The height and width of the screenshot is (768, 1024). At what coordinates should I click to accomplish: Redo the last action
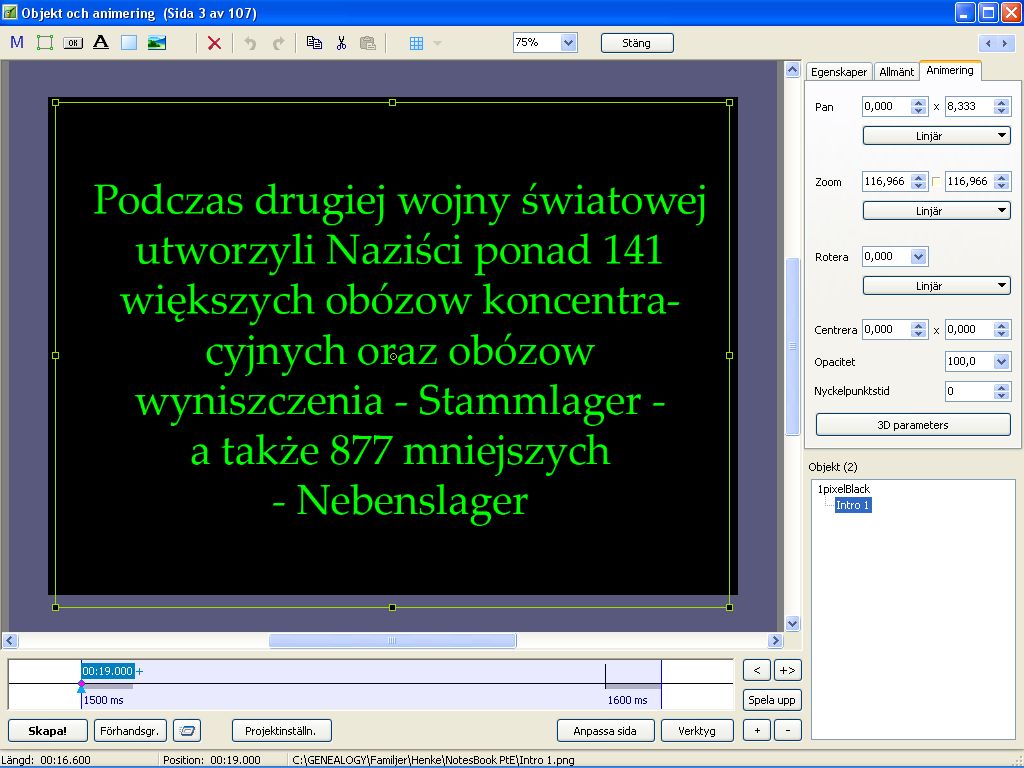(x=278, y=43)
